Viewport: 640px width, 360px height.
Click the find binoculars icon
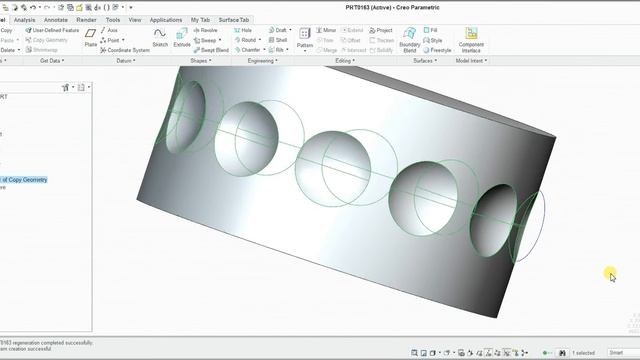click(562, 353)
